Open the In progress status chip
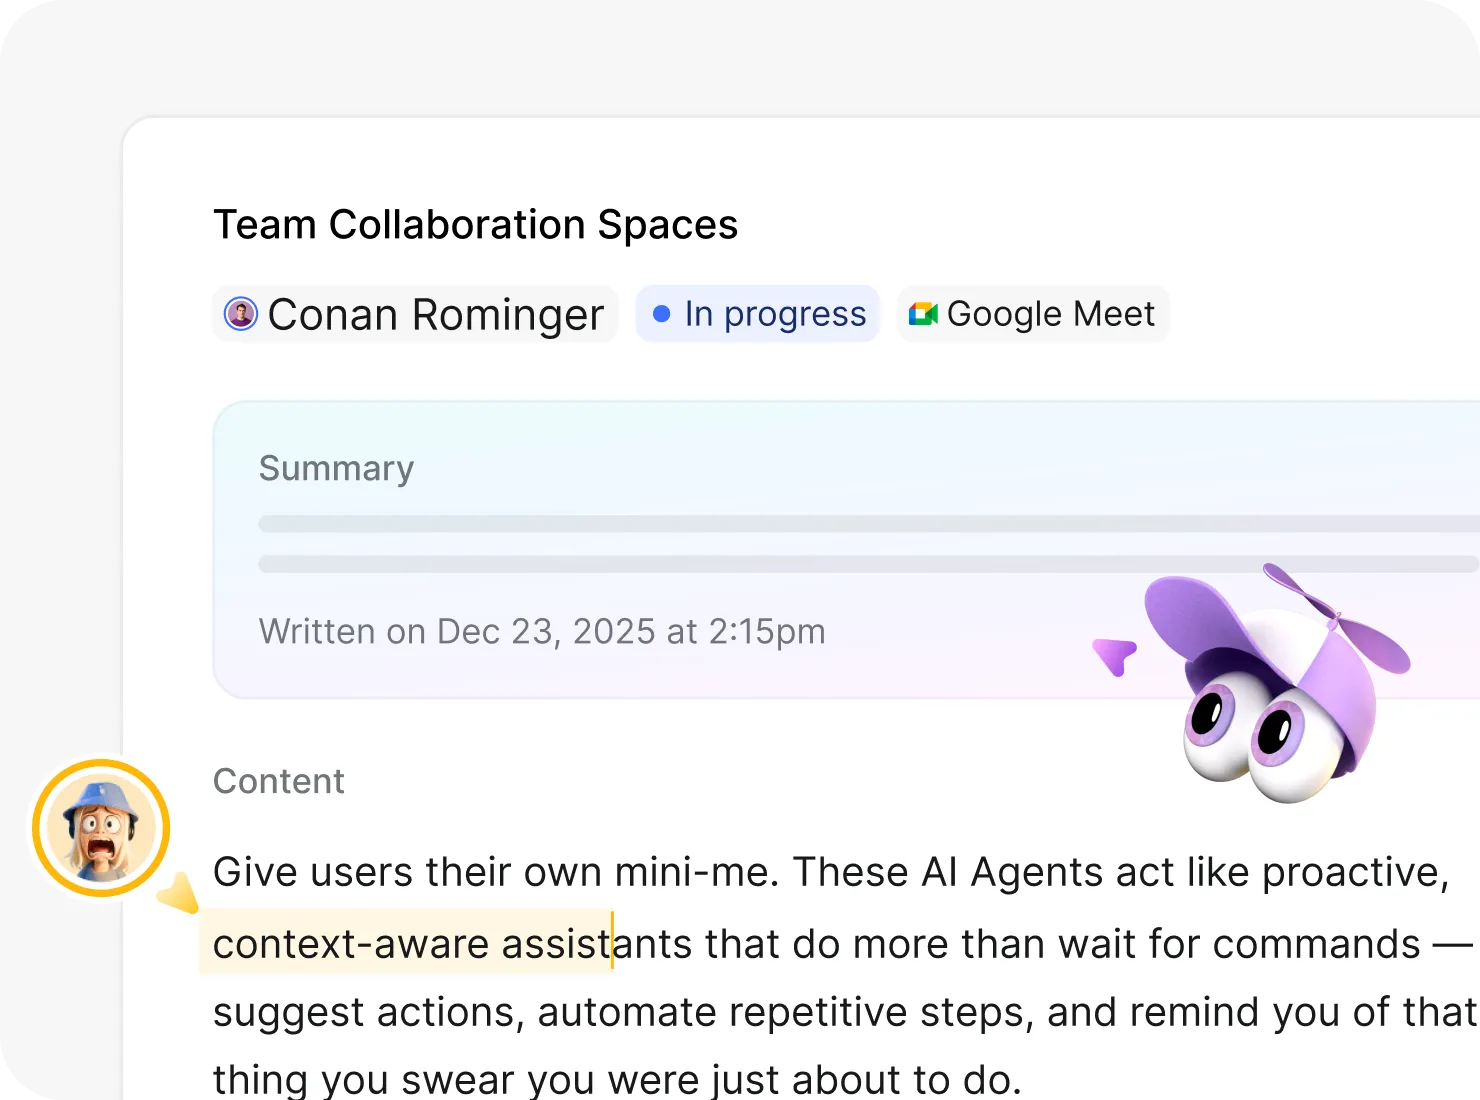The height and width of the screenshot is (1100, 1480). [758, 314]
